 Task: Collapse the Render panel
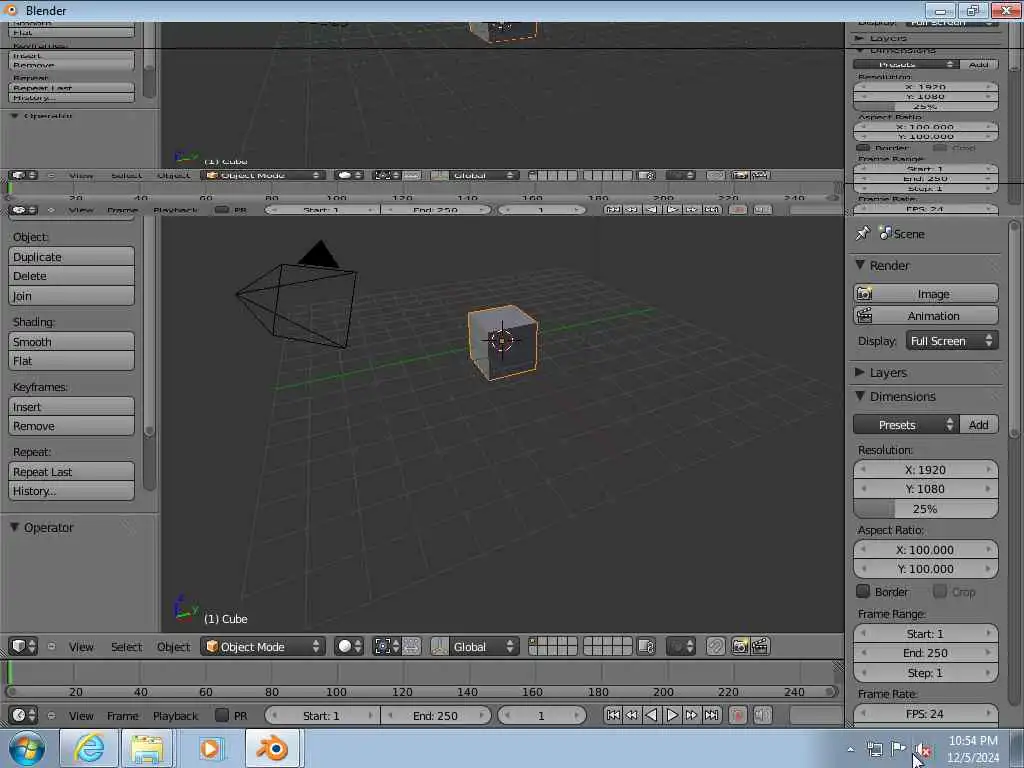[x=860, y=264]
